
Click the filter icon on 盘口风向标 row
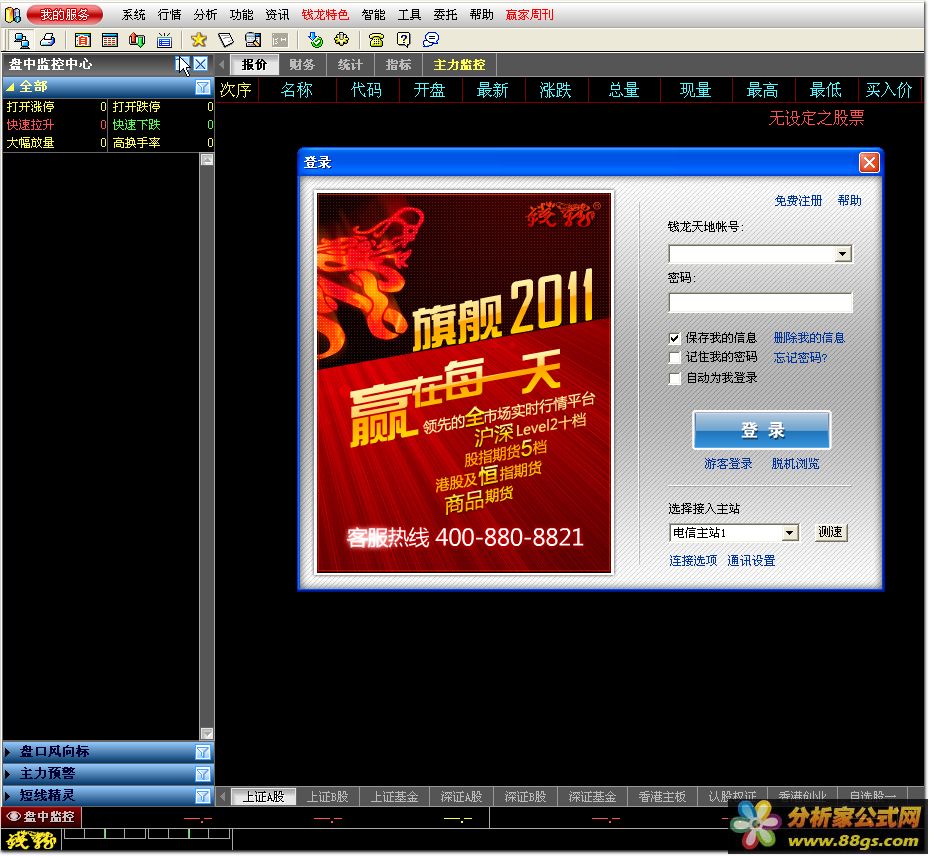[203, 752]
